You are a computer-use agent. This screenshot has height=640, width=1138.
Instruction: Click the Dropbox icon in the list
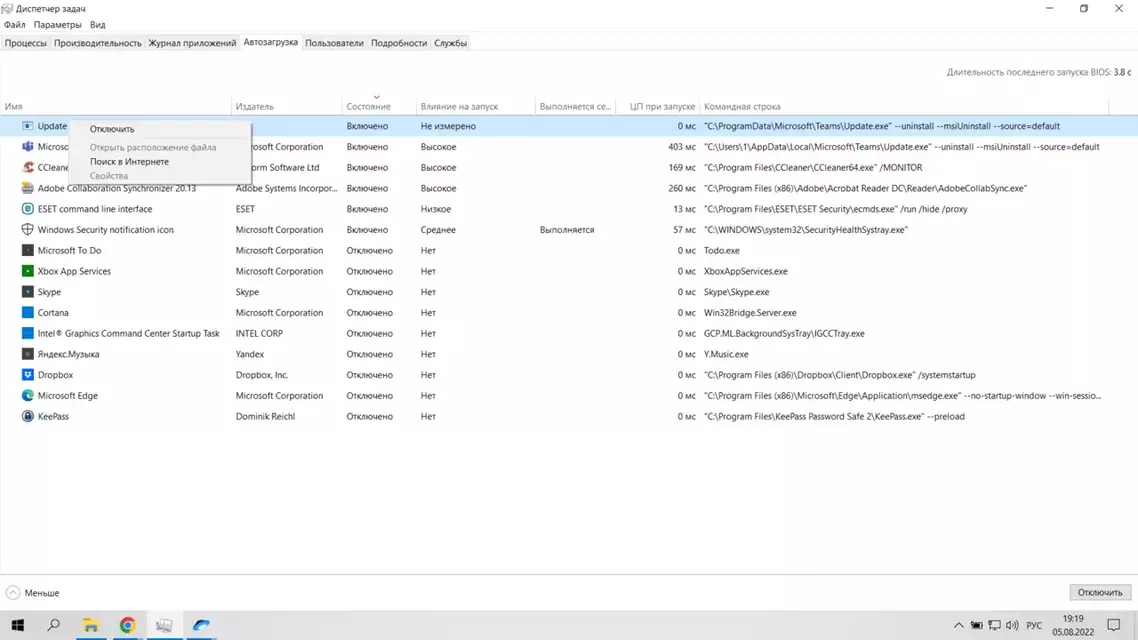coord(28,375)
